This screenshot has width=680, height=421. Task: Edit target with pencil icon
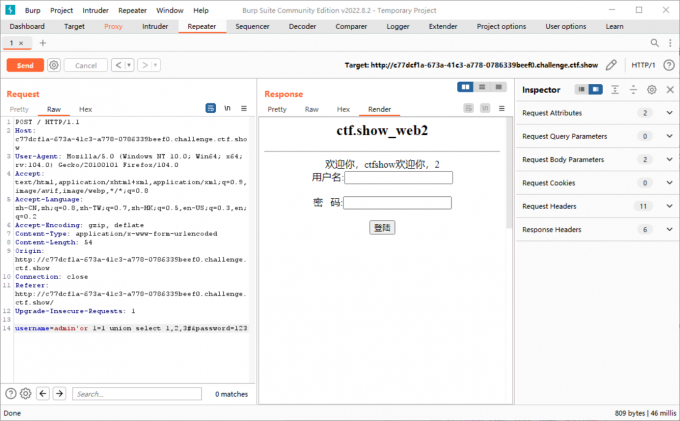pos(611,65)
